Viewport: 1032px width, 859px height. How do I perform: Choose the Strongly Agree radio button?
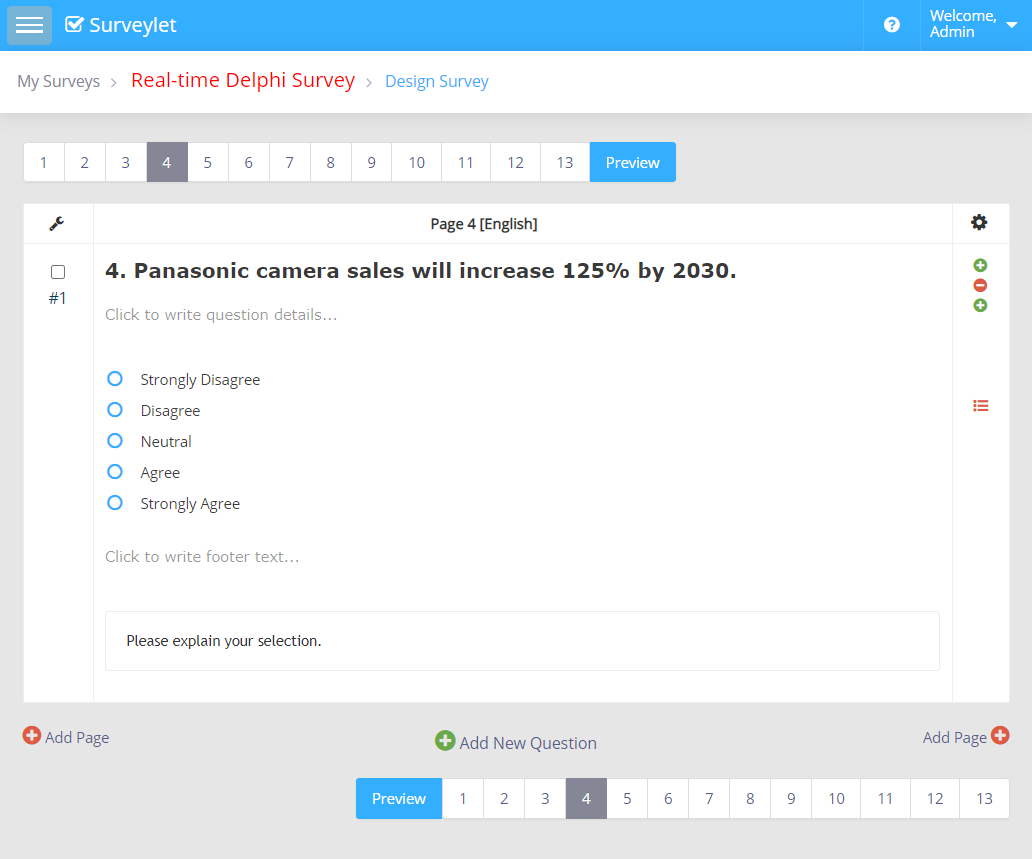(x=115, y=503)
